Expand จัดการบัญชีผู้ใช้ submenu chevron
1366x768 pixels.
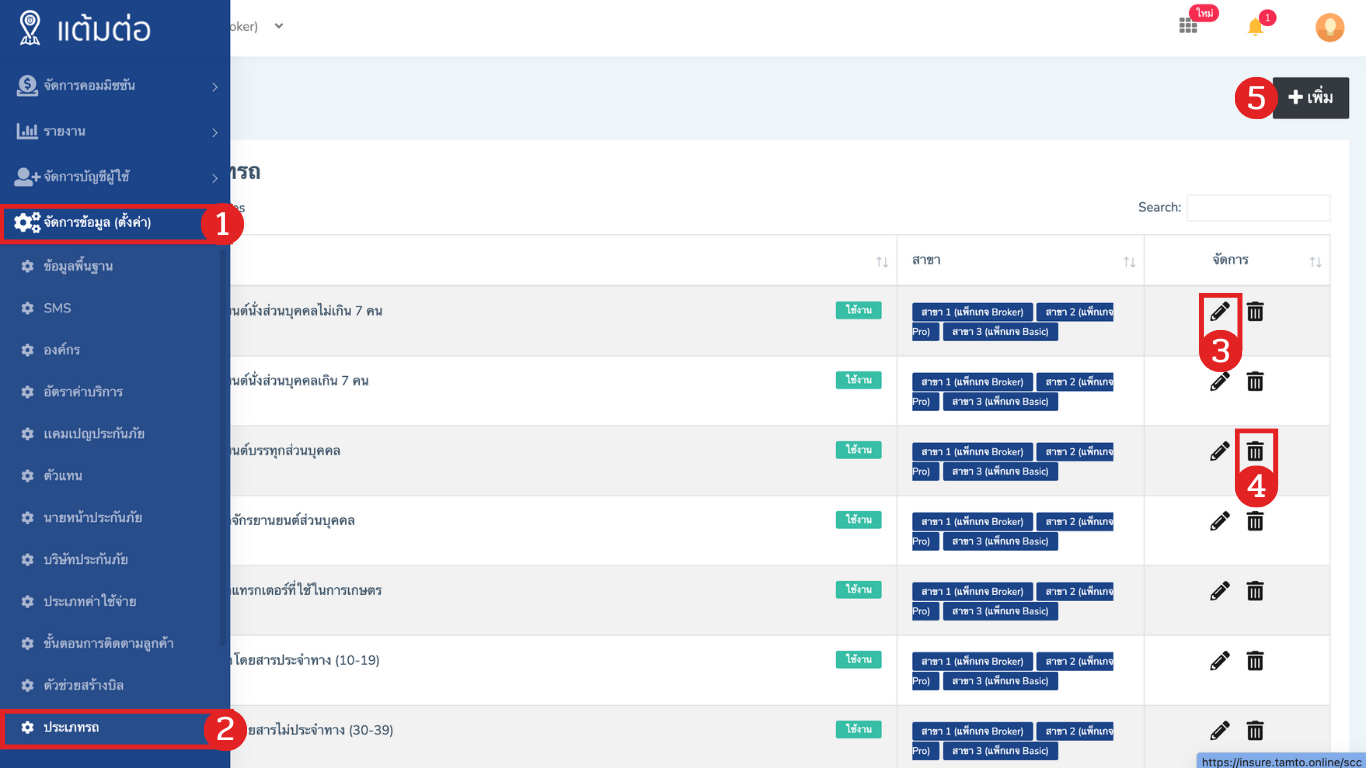[214, 178]
